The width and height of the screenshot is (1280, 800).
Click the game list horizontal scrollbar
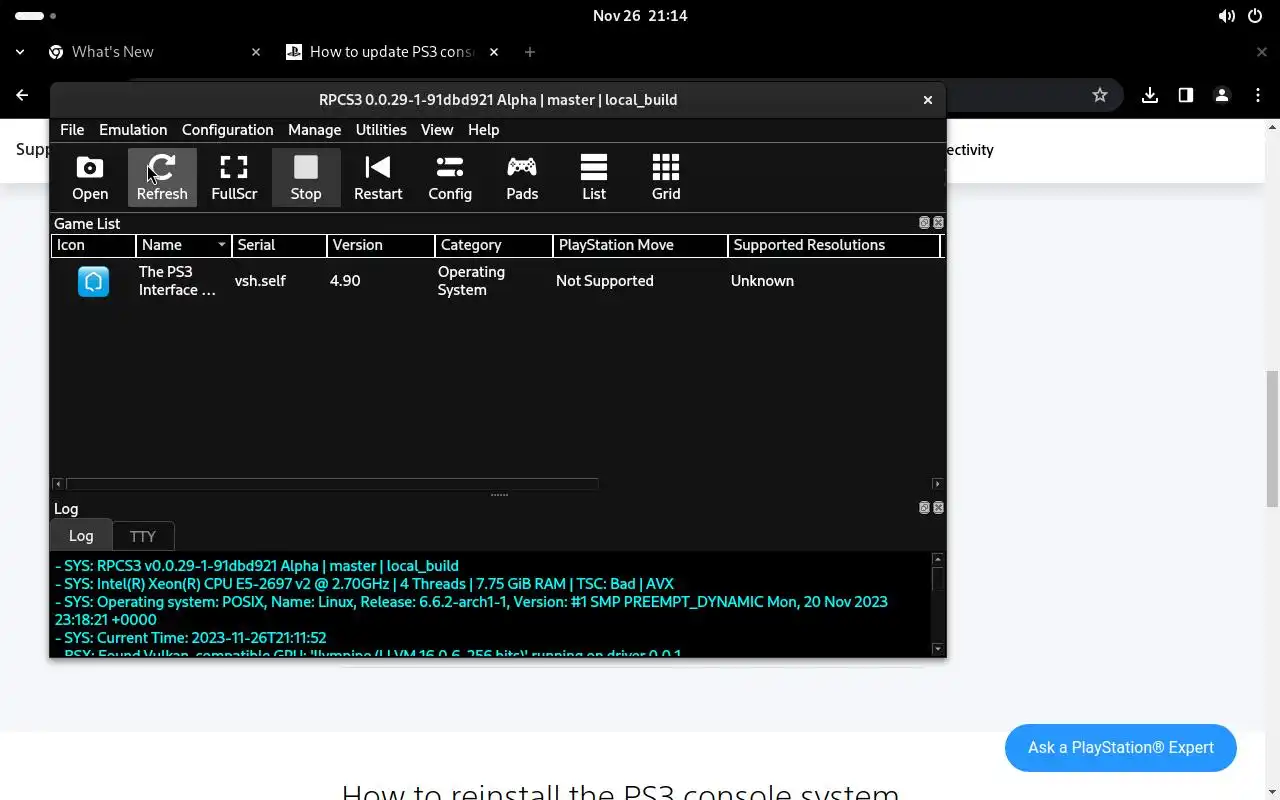[x=332, y=484]
